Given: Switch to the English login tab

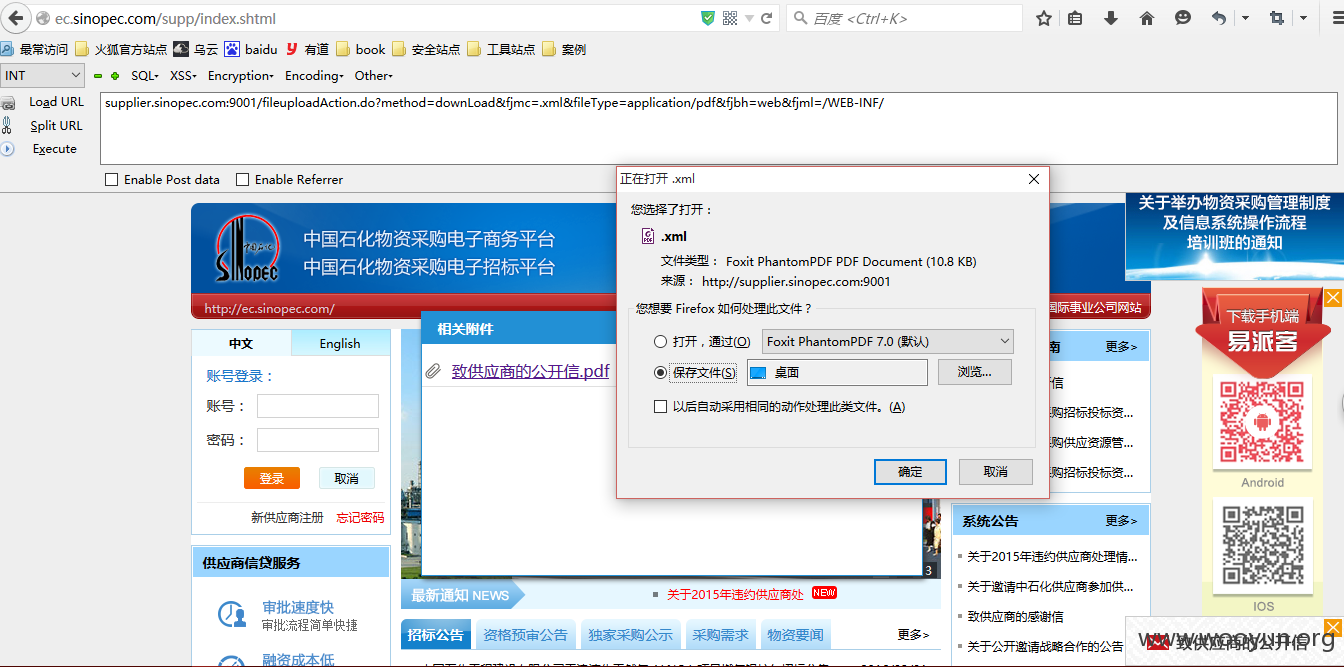Looking at the screenshot, I should pos(340,343).
